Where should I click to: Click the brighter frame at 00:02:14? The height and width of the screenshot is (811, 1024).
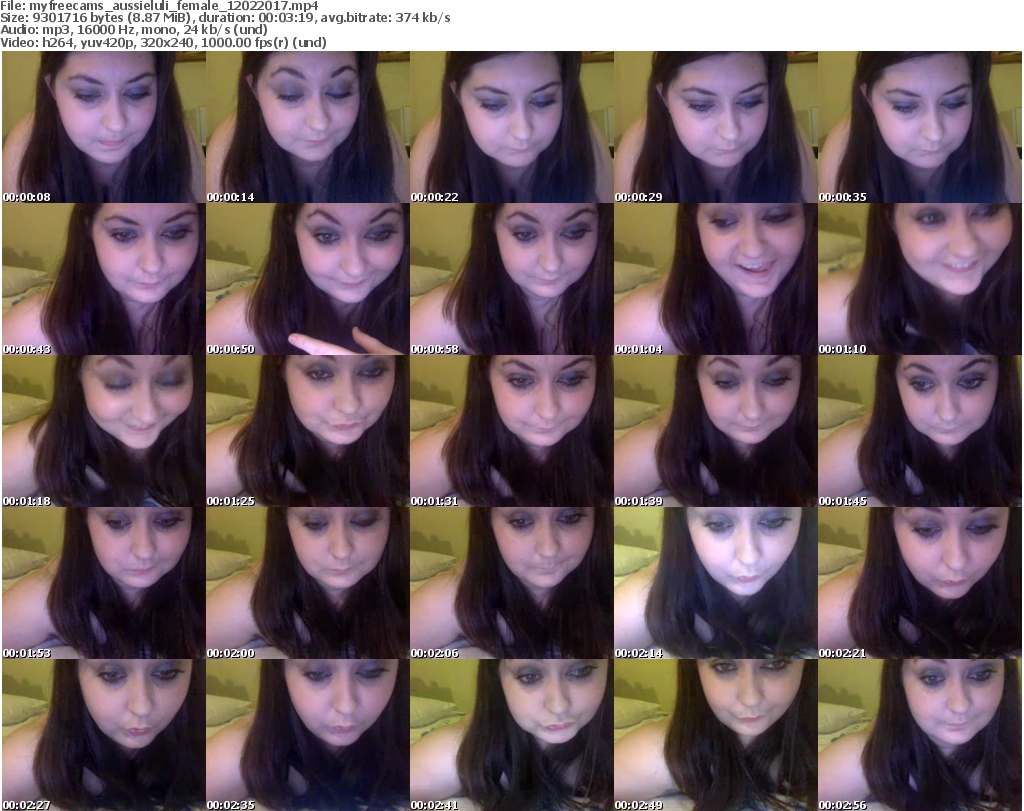(715, 584)
